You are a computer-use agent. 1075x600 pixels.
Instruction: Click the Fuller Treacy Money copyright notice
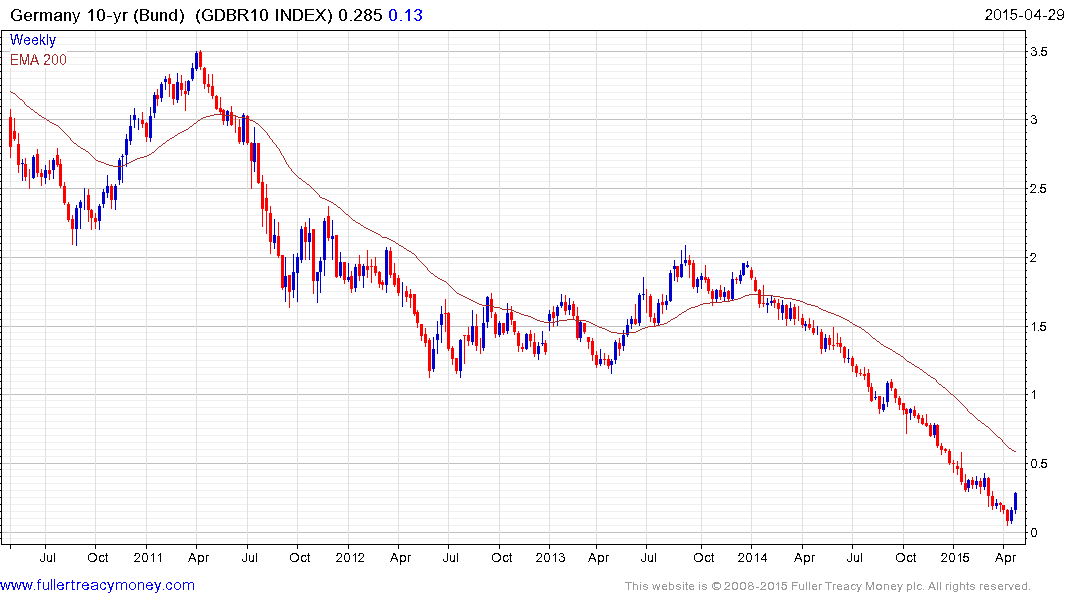tap(827, 586)
